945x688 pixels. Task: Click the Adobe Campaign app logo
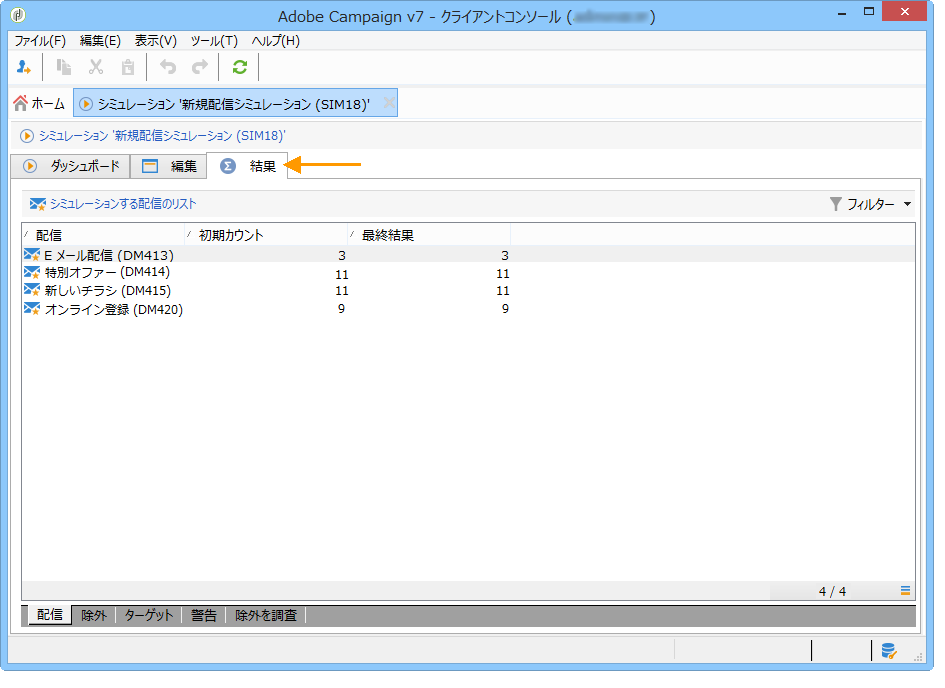coord(18,14)
